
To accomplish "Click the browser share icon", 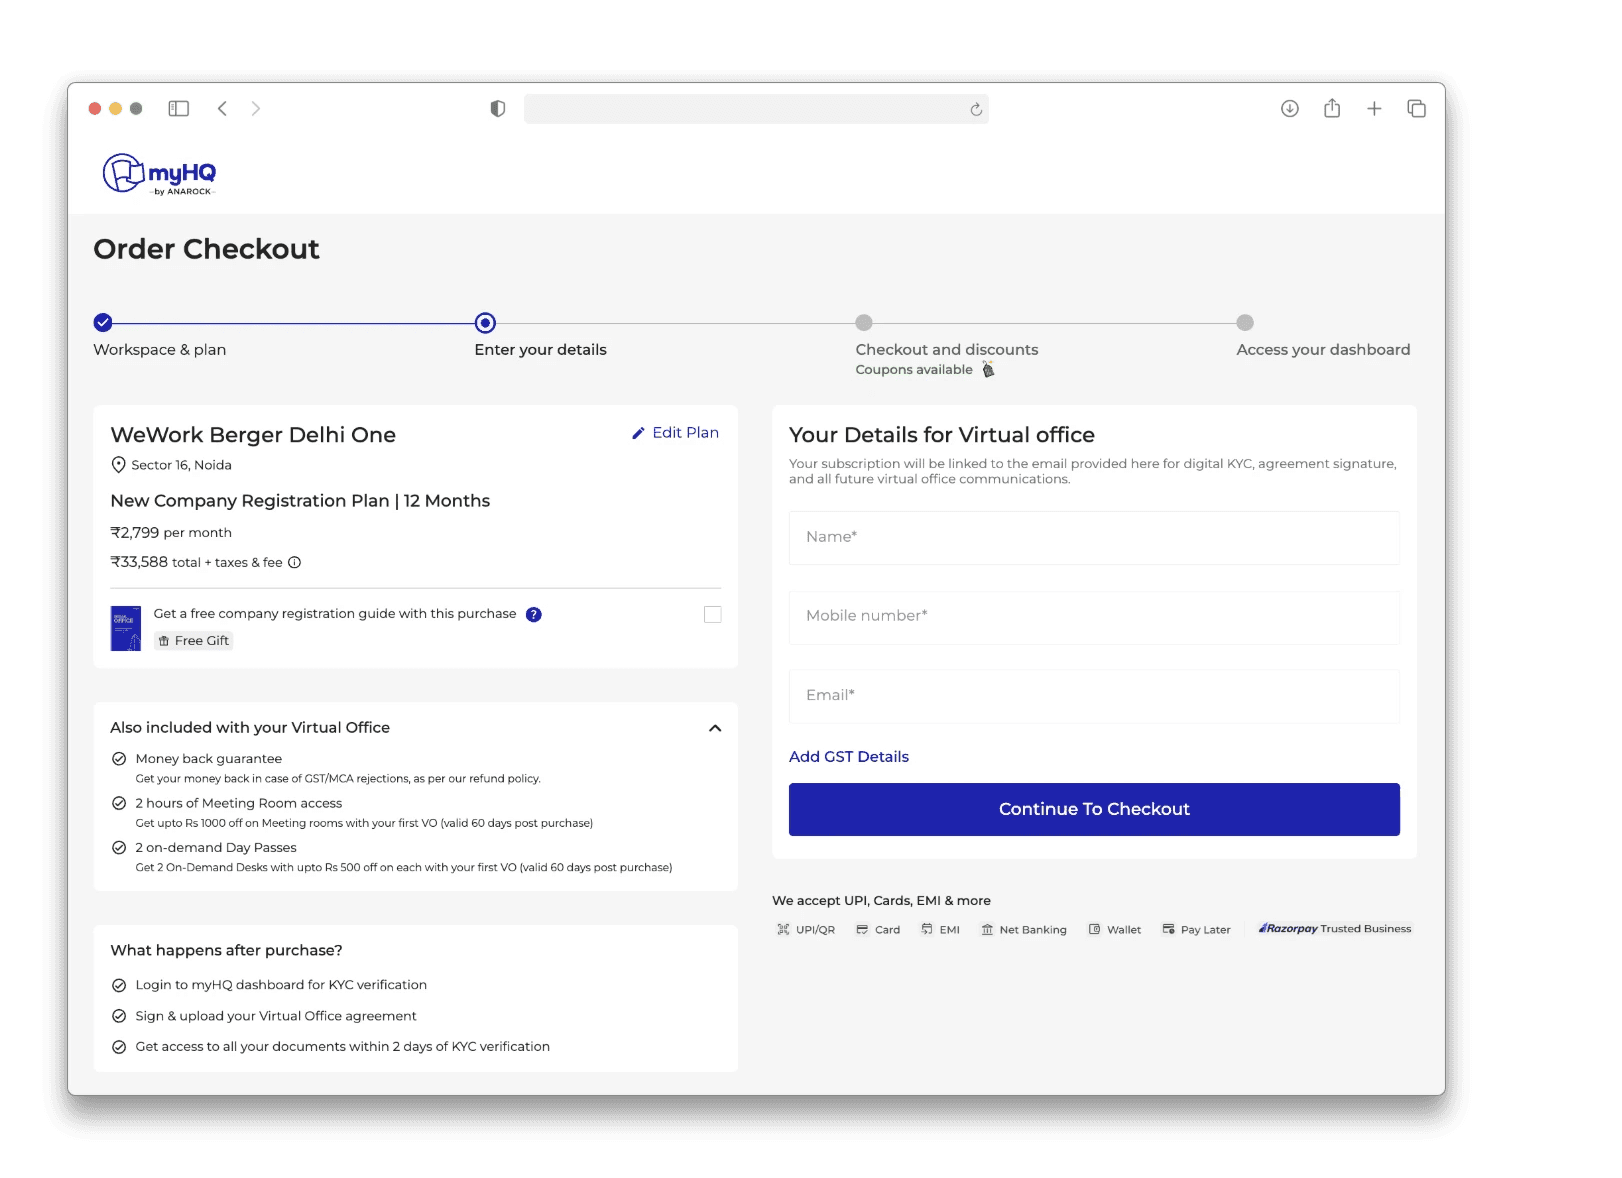I will (x=1332, y=107).
